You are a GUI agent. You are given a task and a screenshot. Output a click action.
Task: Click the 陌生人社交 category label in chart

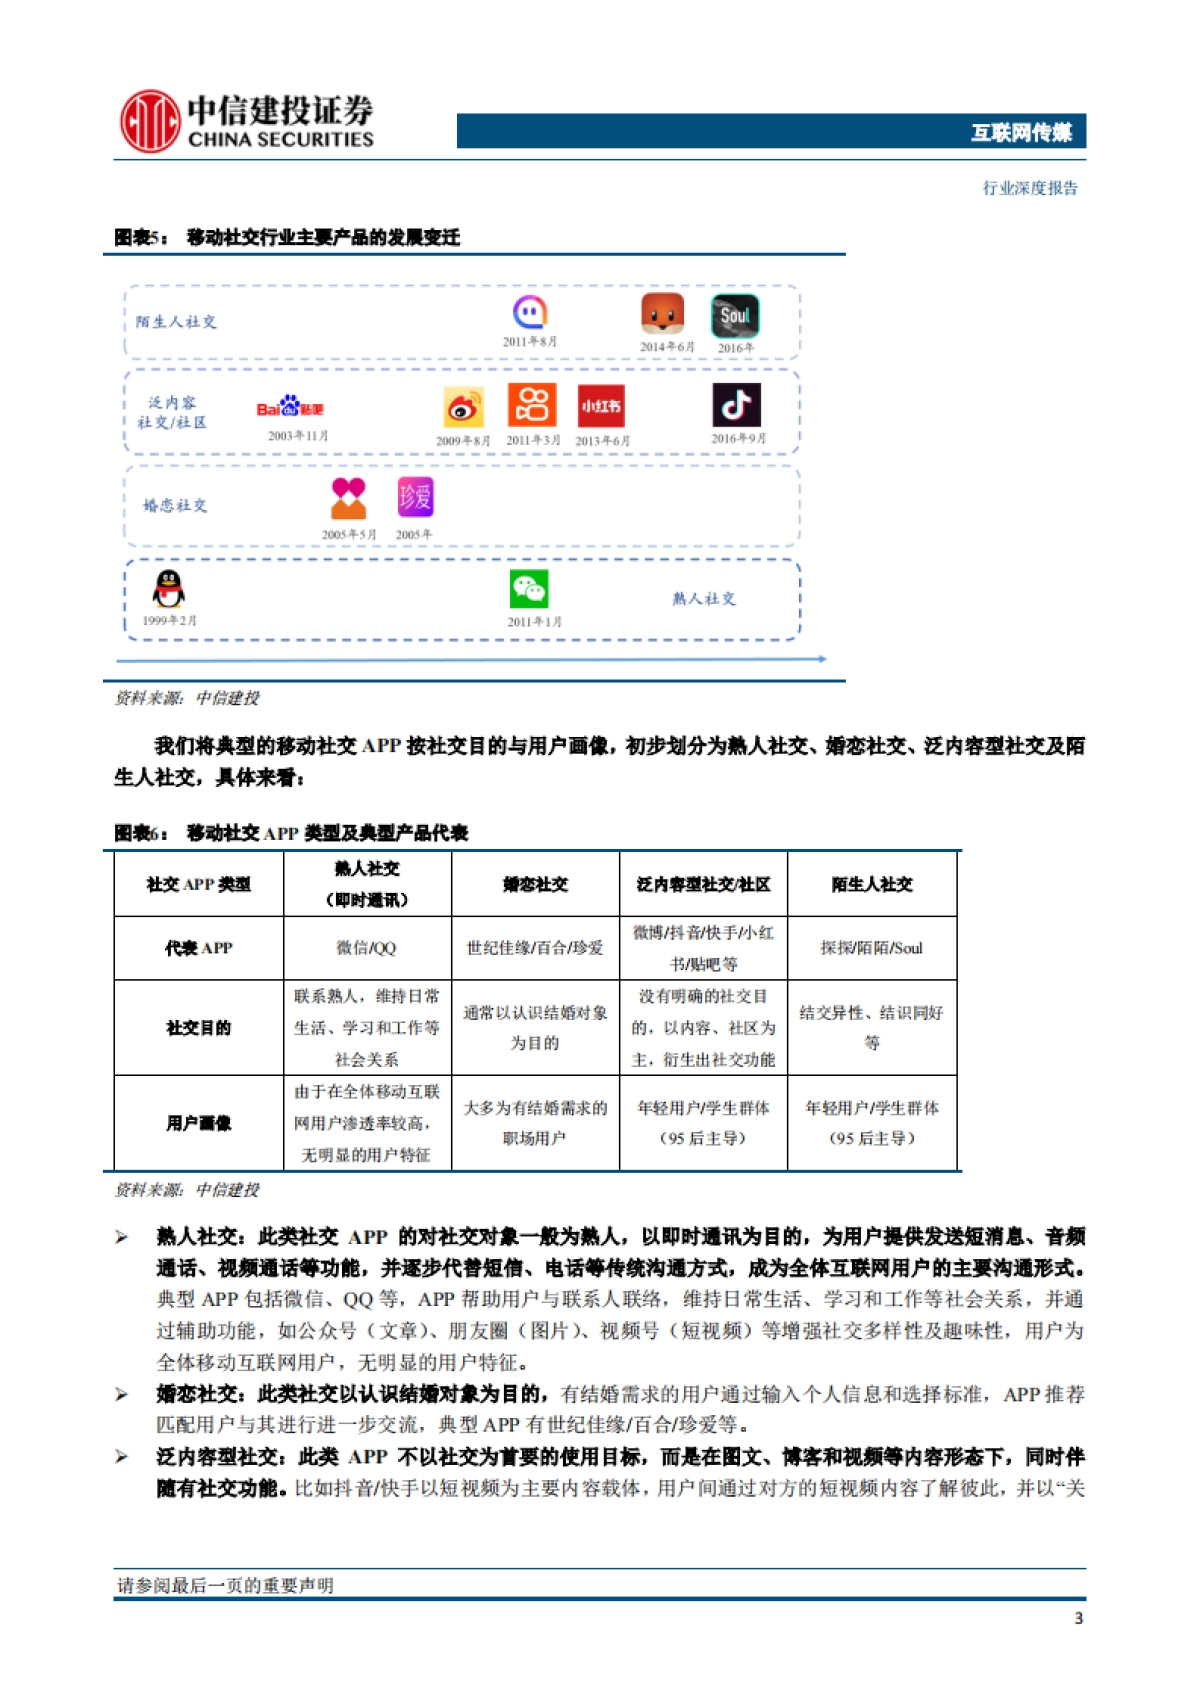(x=176, y=322)
